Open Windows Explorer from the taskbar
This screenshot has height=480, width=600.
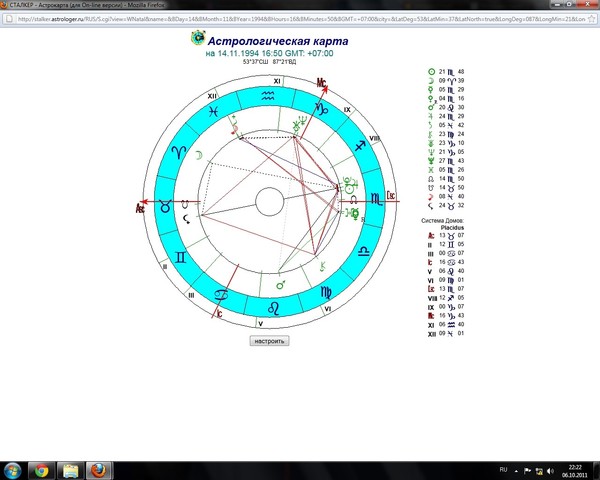[x=70, y=470]
